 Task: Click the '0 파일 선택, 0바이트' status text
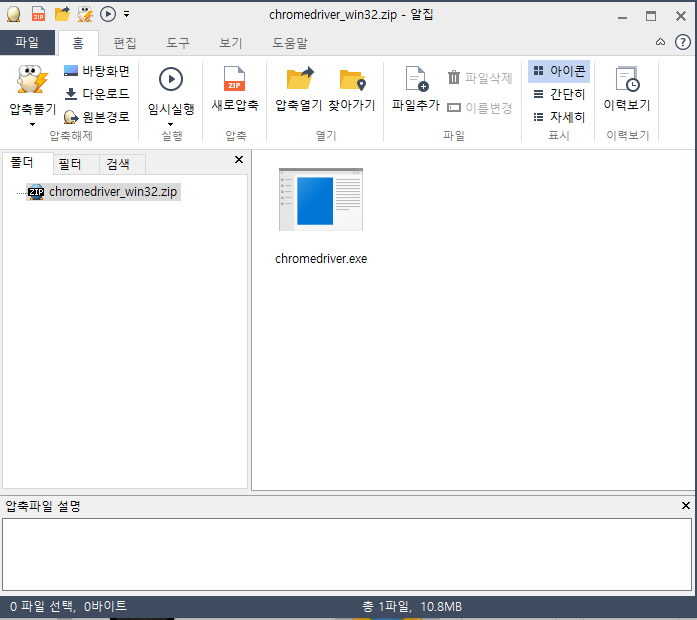pos(68,606)
